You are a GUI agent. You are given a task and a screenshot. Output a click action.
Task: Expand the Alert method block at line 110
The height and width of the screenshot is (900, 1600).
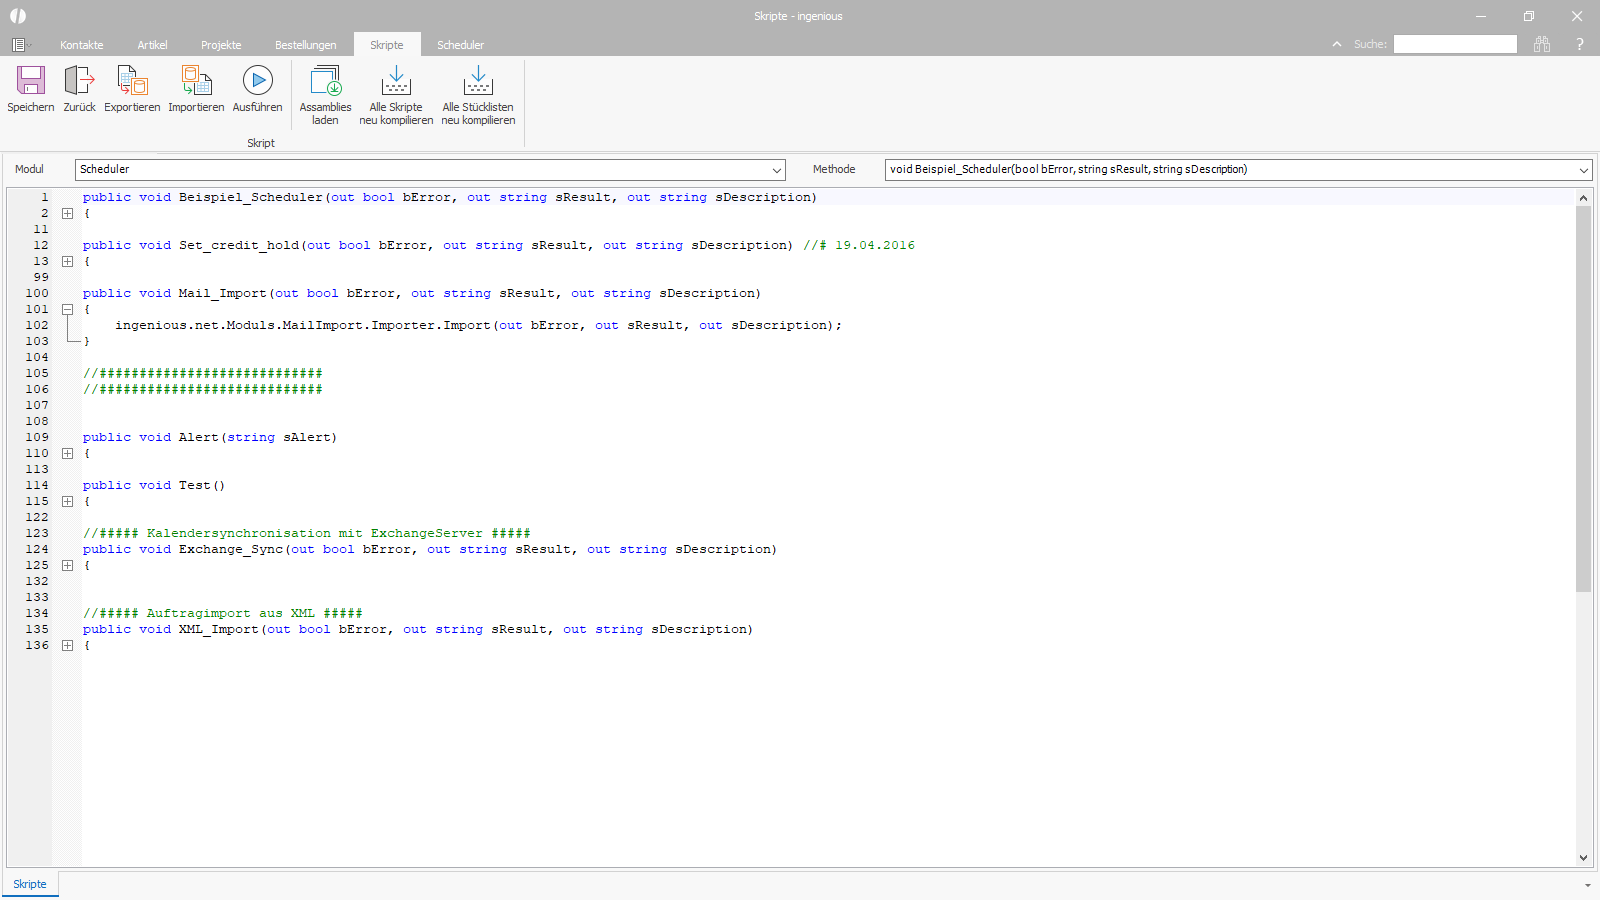[67, 453]
